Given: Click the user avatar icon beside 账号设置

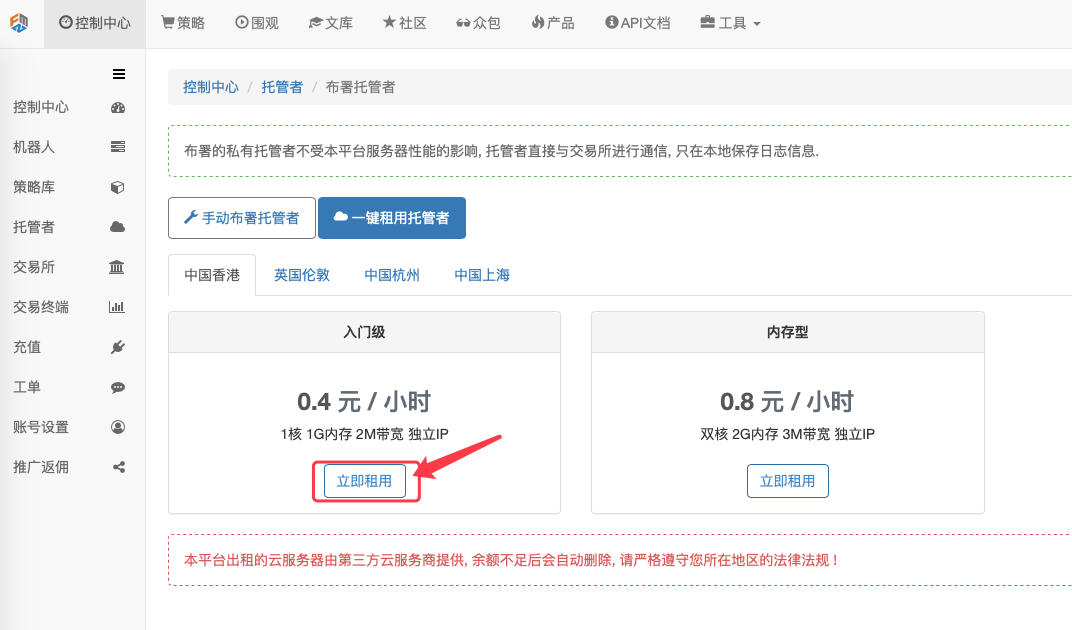Looking at the screenshot, I should click(118, 427).
